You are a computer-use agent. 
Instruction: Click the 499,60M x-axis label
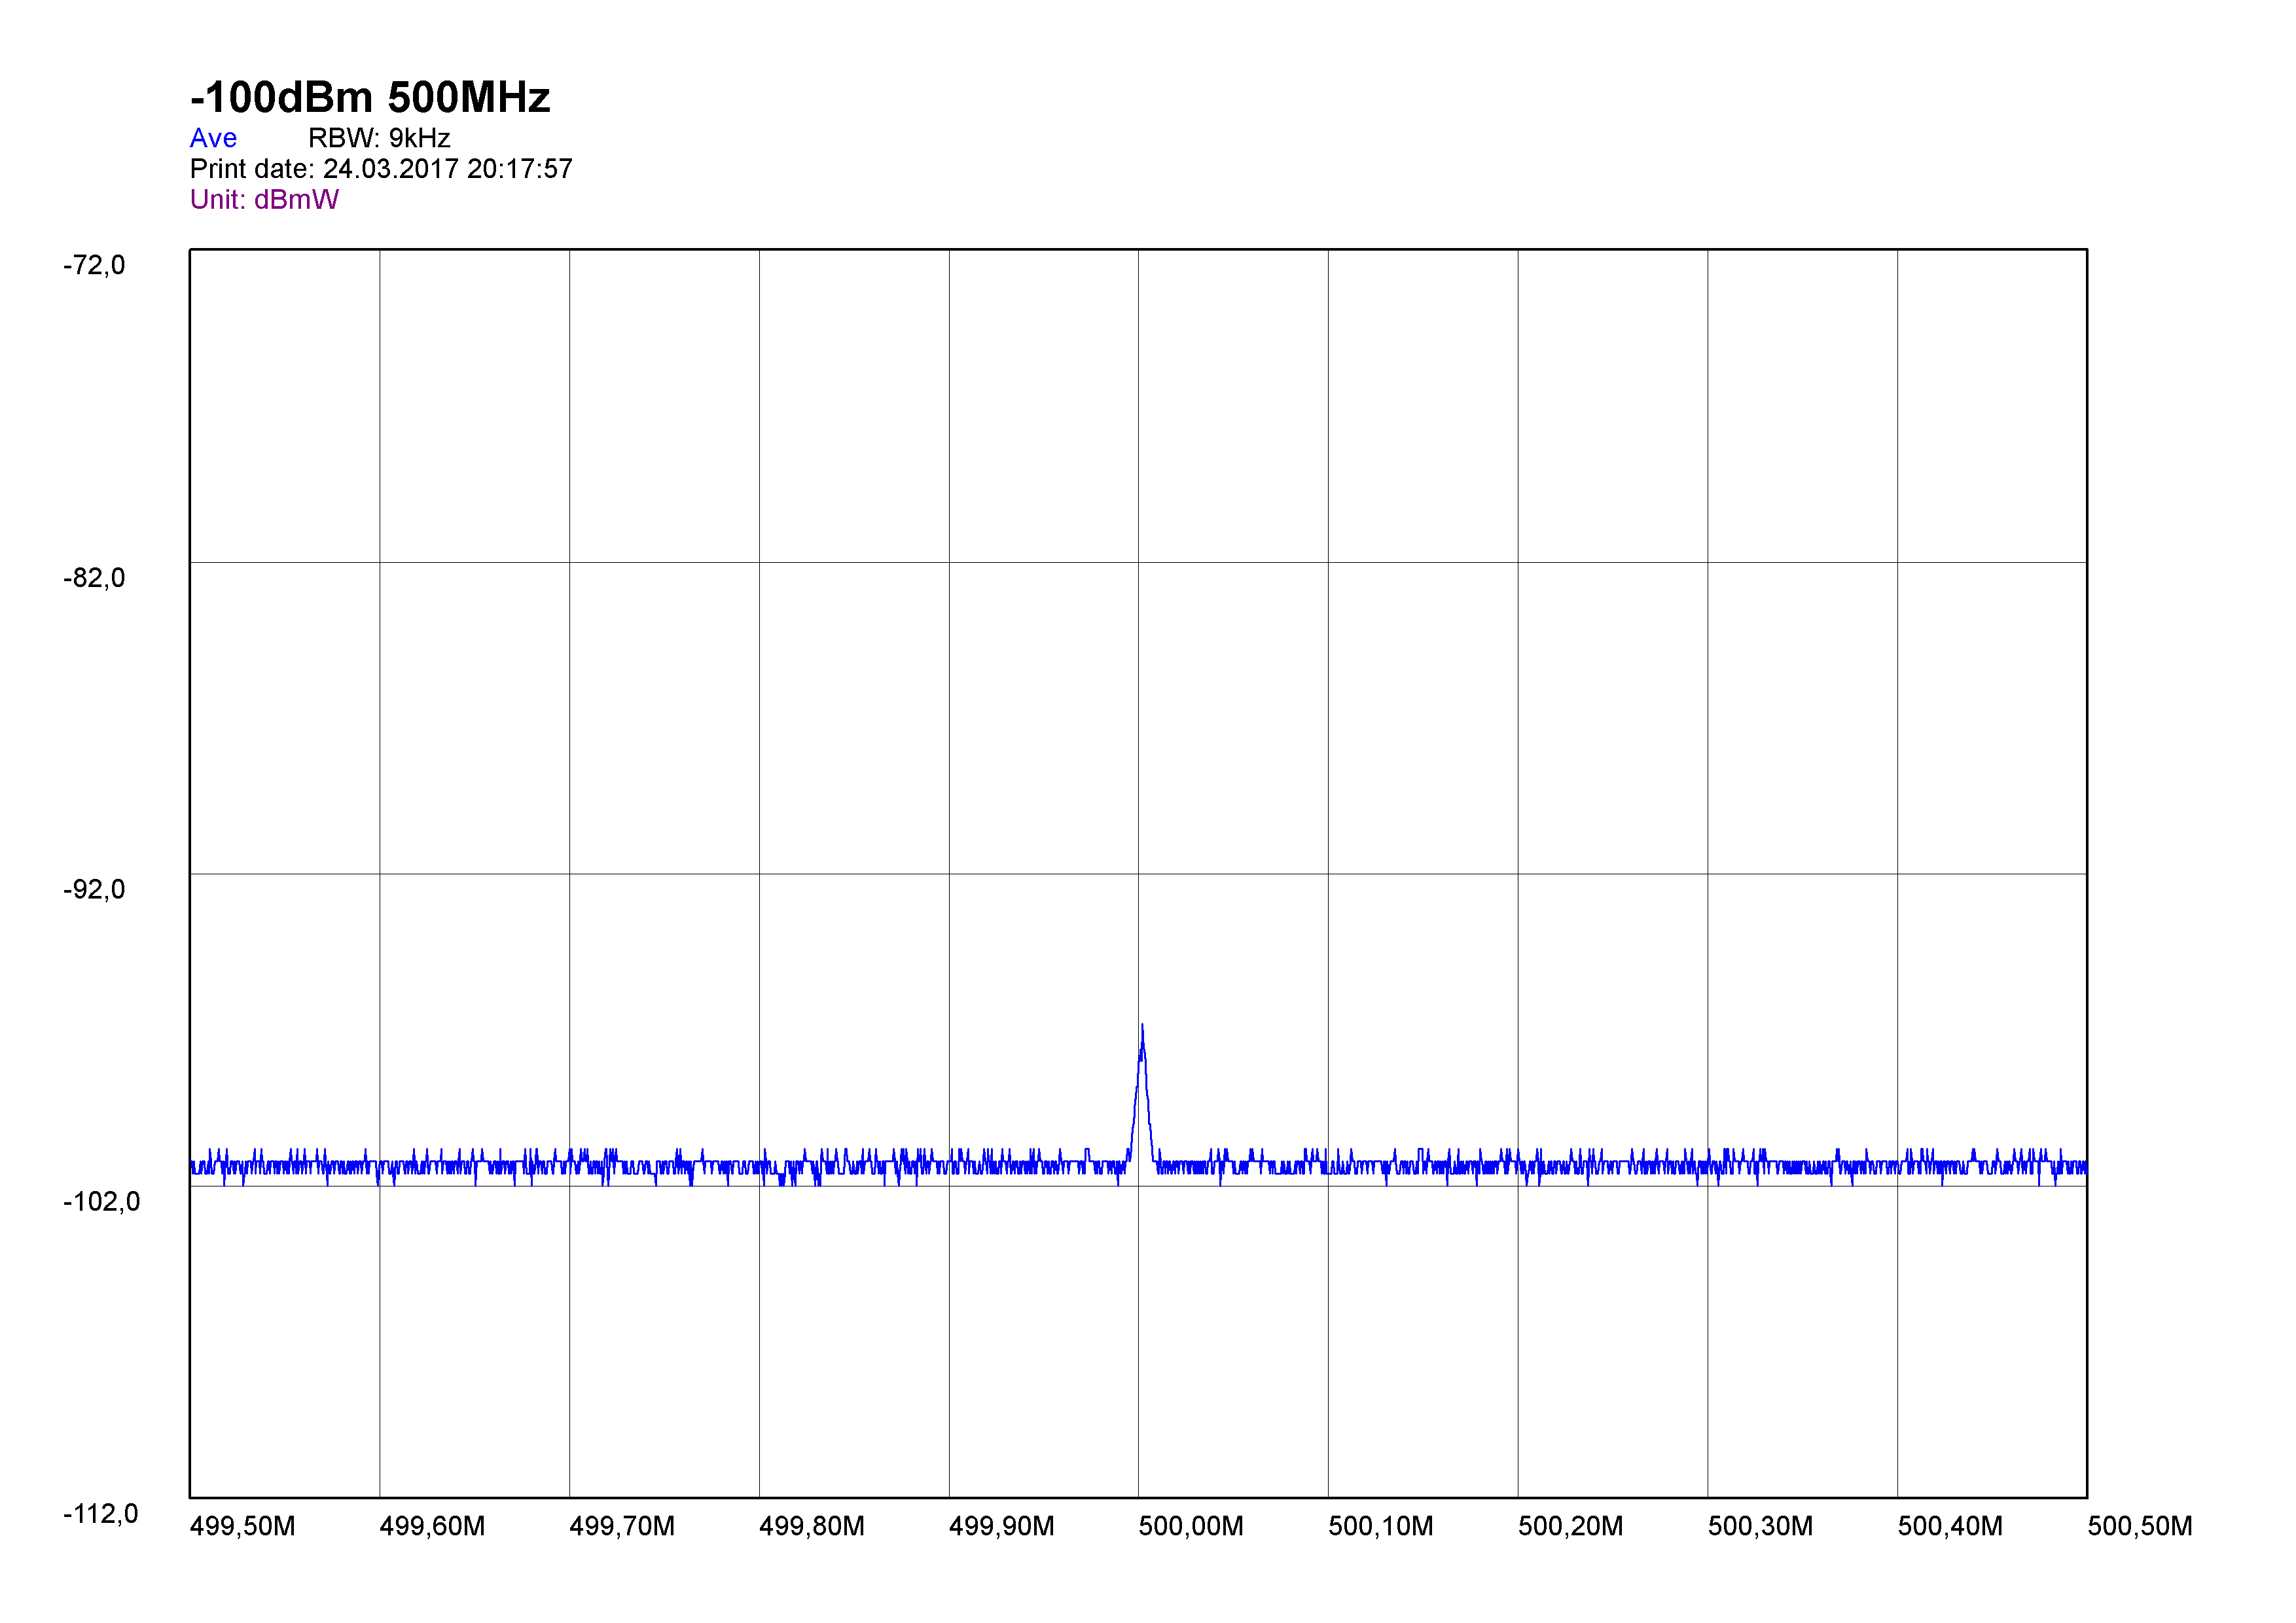432,1527
